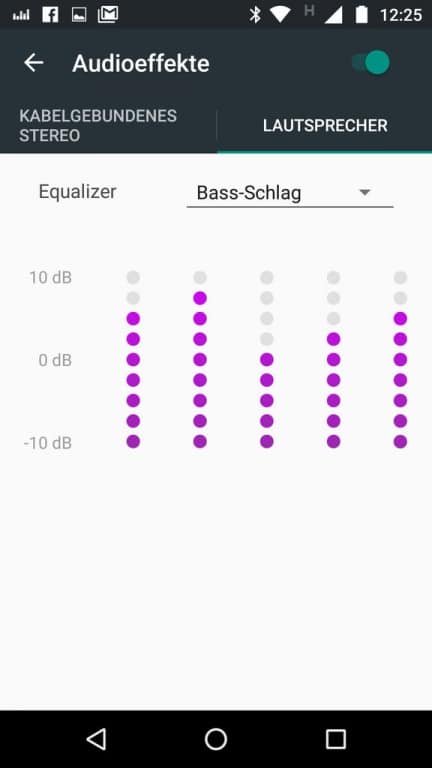Tap the picture notification icon in status bar
Image resolution: width=432 pixels, height=768 pixels.
(79, 15)
